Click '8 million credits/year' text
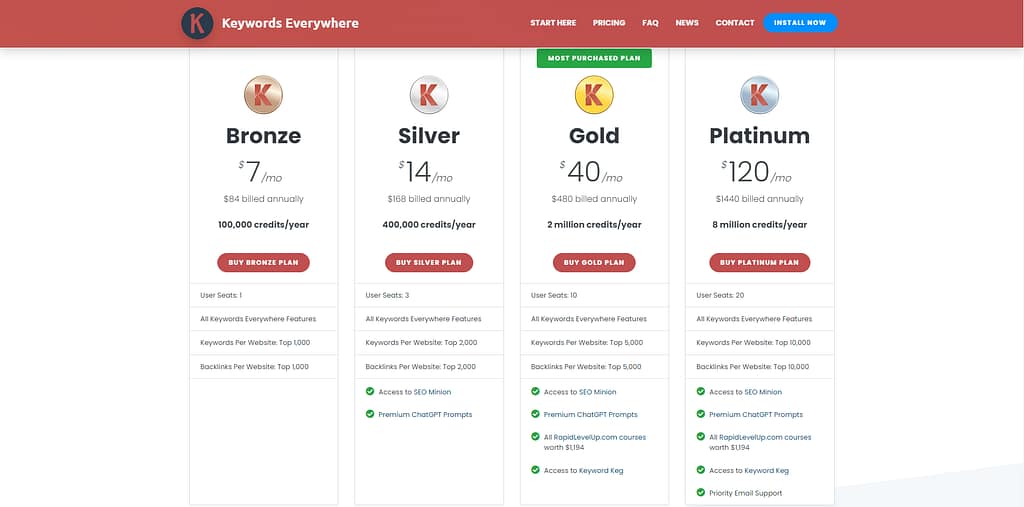The height and width of the screenshot is (507, 1024). click(760, 225)
